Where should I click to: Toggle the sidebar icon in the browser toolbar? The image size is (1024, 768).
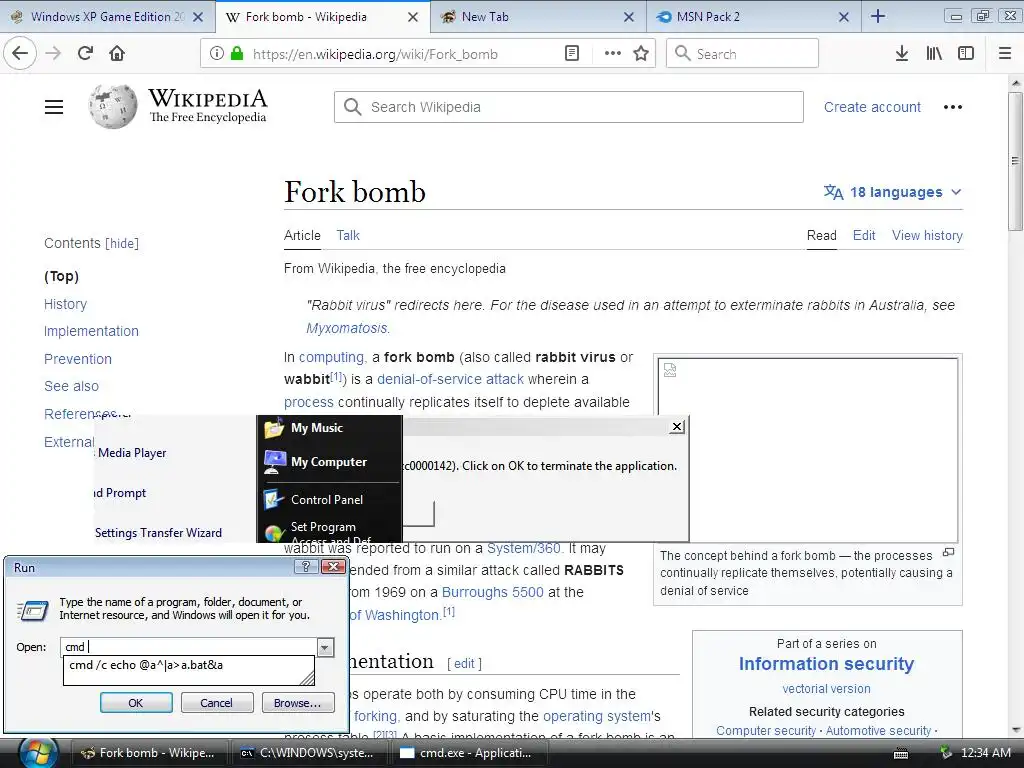click(966, 54)
